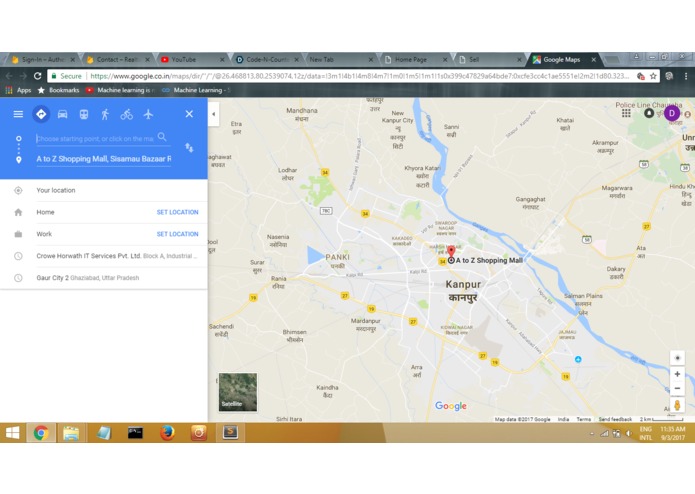
Task: Click the Kanpur city label on map
Action: pyautogui.click(x=463, y=284)
